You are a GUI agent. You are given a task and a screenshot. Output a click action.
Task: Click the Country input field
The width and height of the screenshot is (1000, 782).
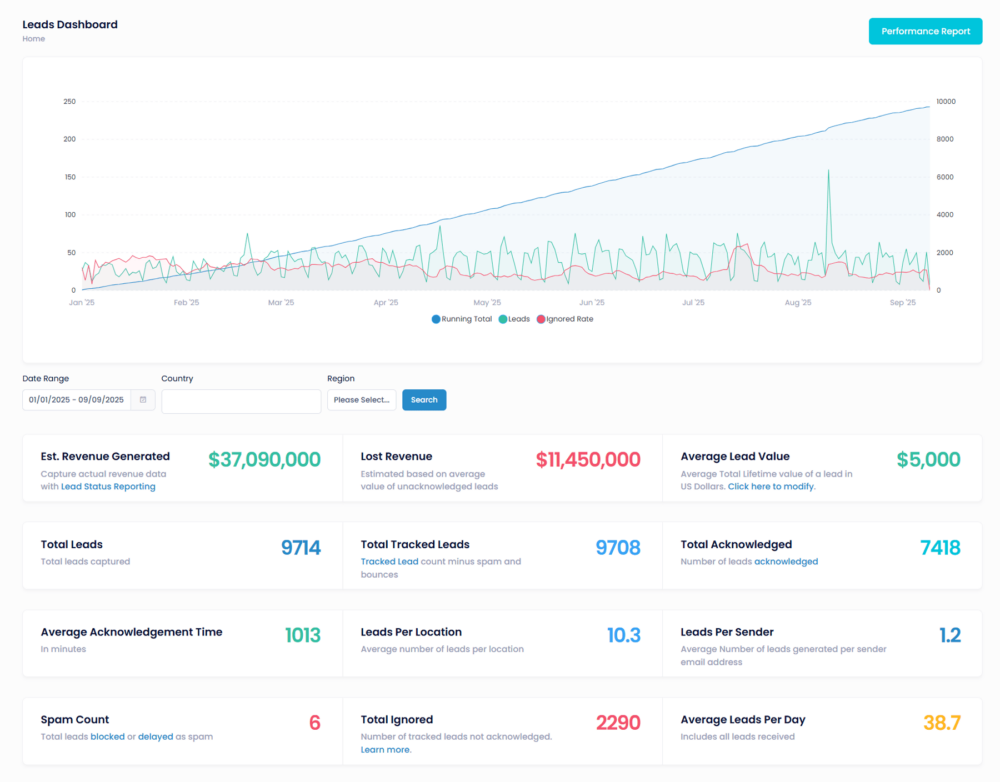(241, 401)
